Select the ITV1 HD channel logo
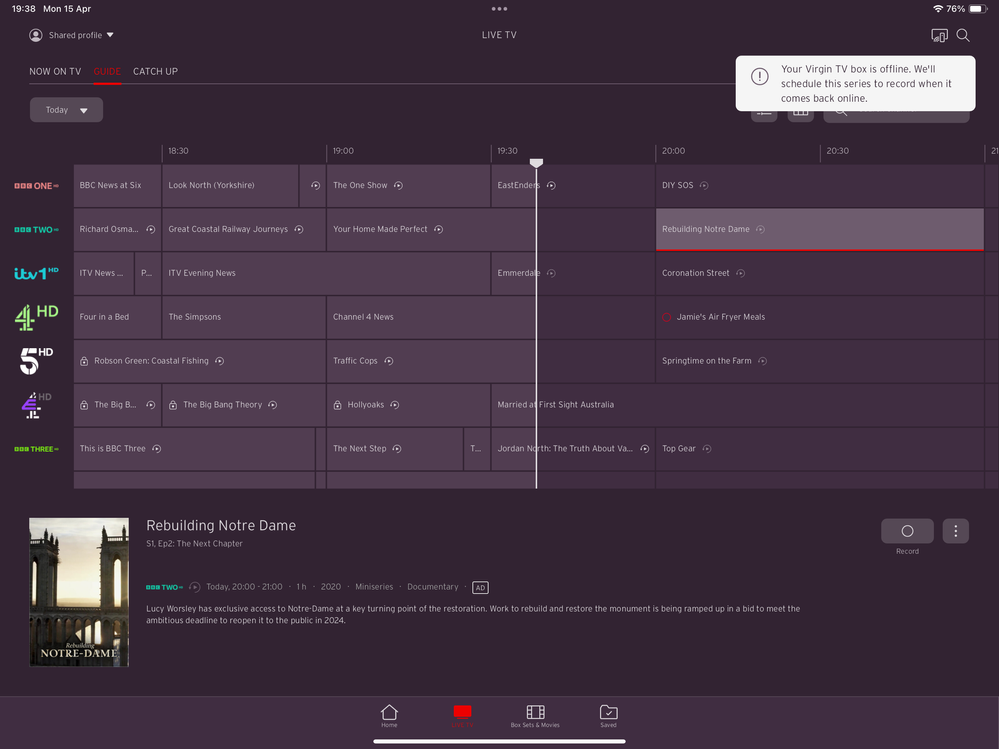 point(36,273)
